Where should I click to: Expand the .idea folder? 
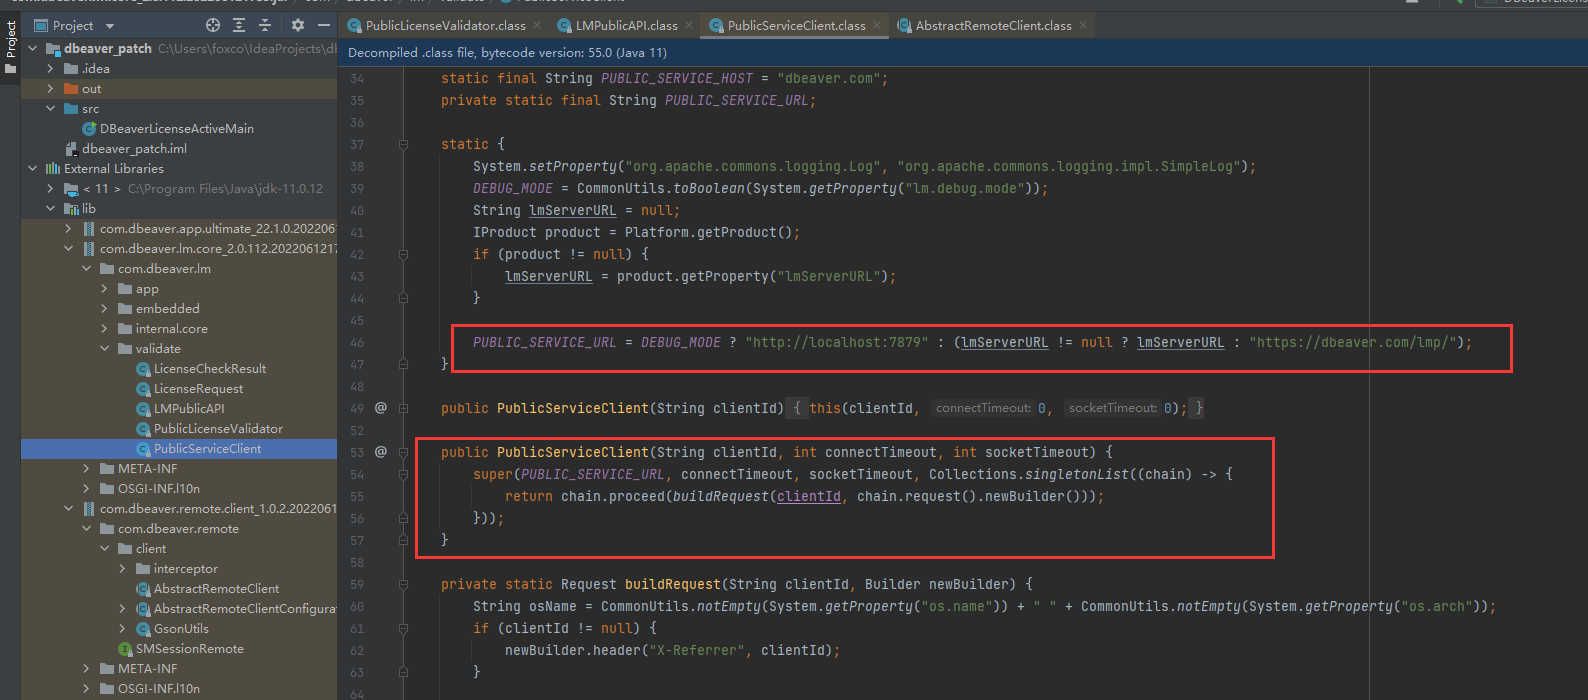(50, 68)
